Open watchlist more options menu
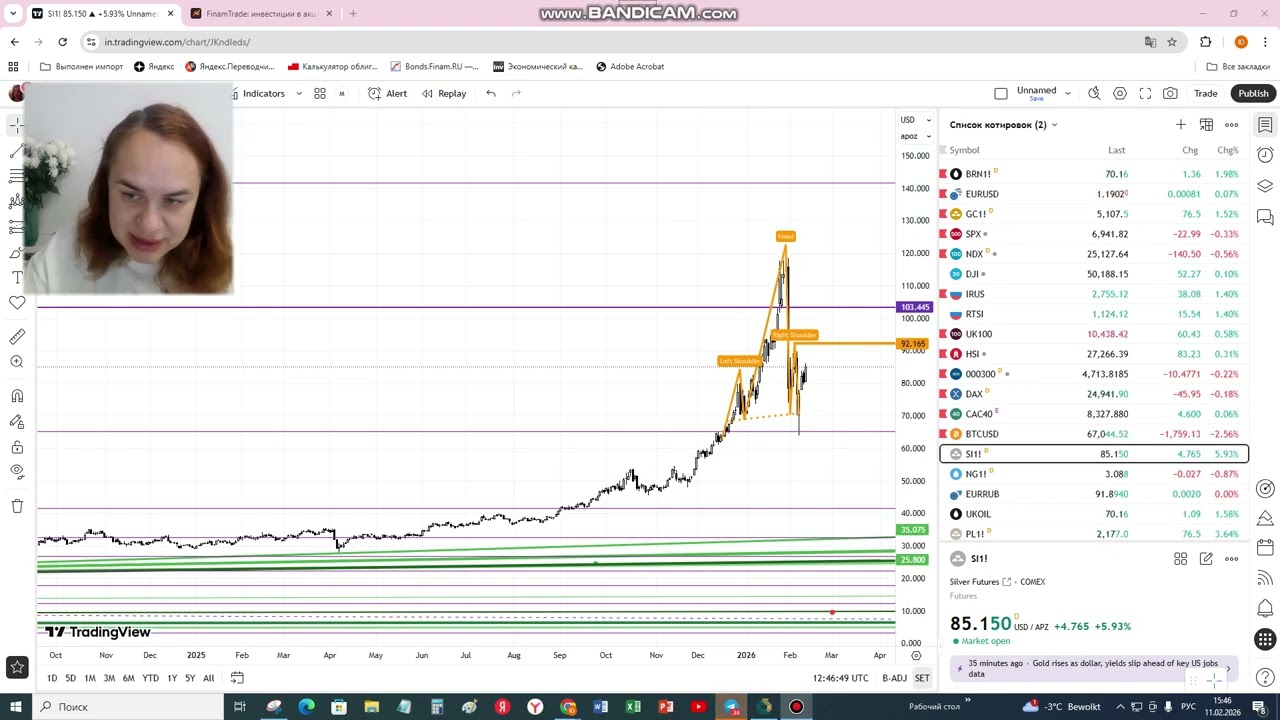Viewport: 1280px width, 720px height. 1231,124
